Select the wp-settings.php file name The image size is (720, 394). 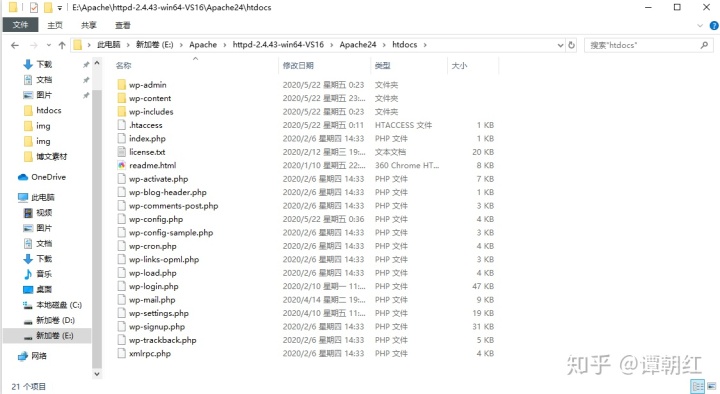point(158,313)
